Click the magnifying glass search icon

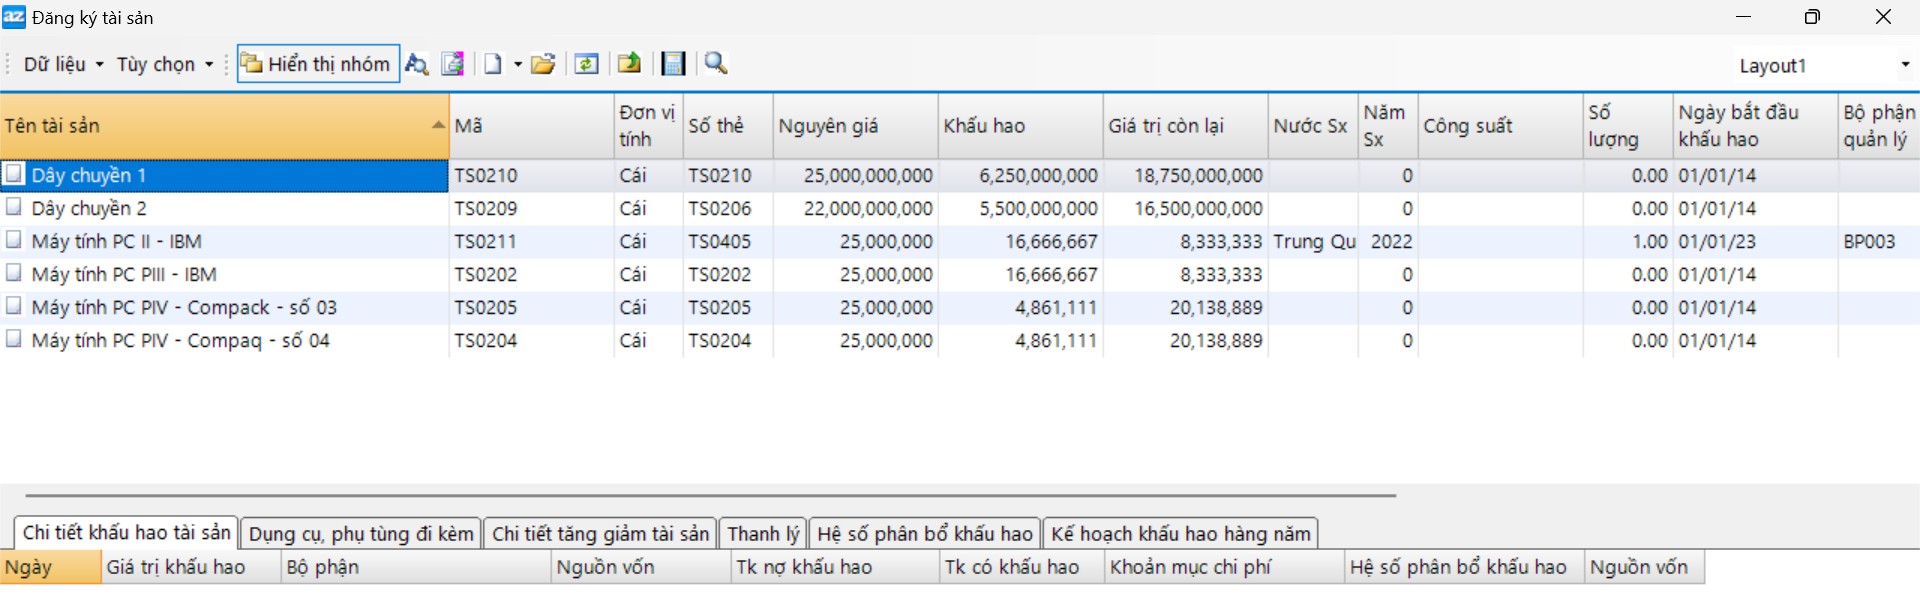716,64
